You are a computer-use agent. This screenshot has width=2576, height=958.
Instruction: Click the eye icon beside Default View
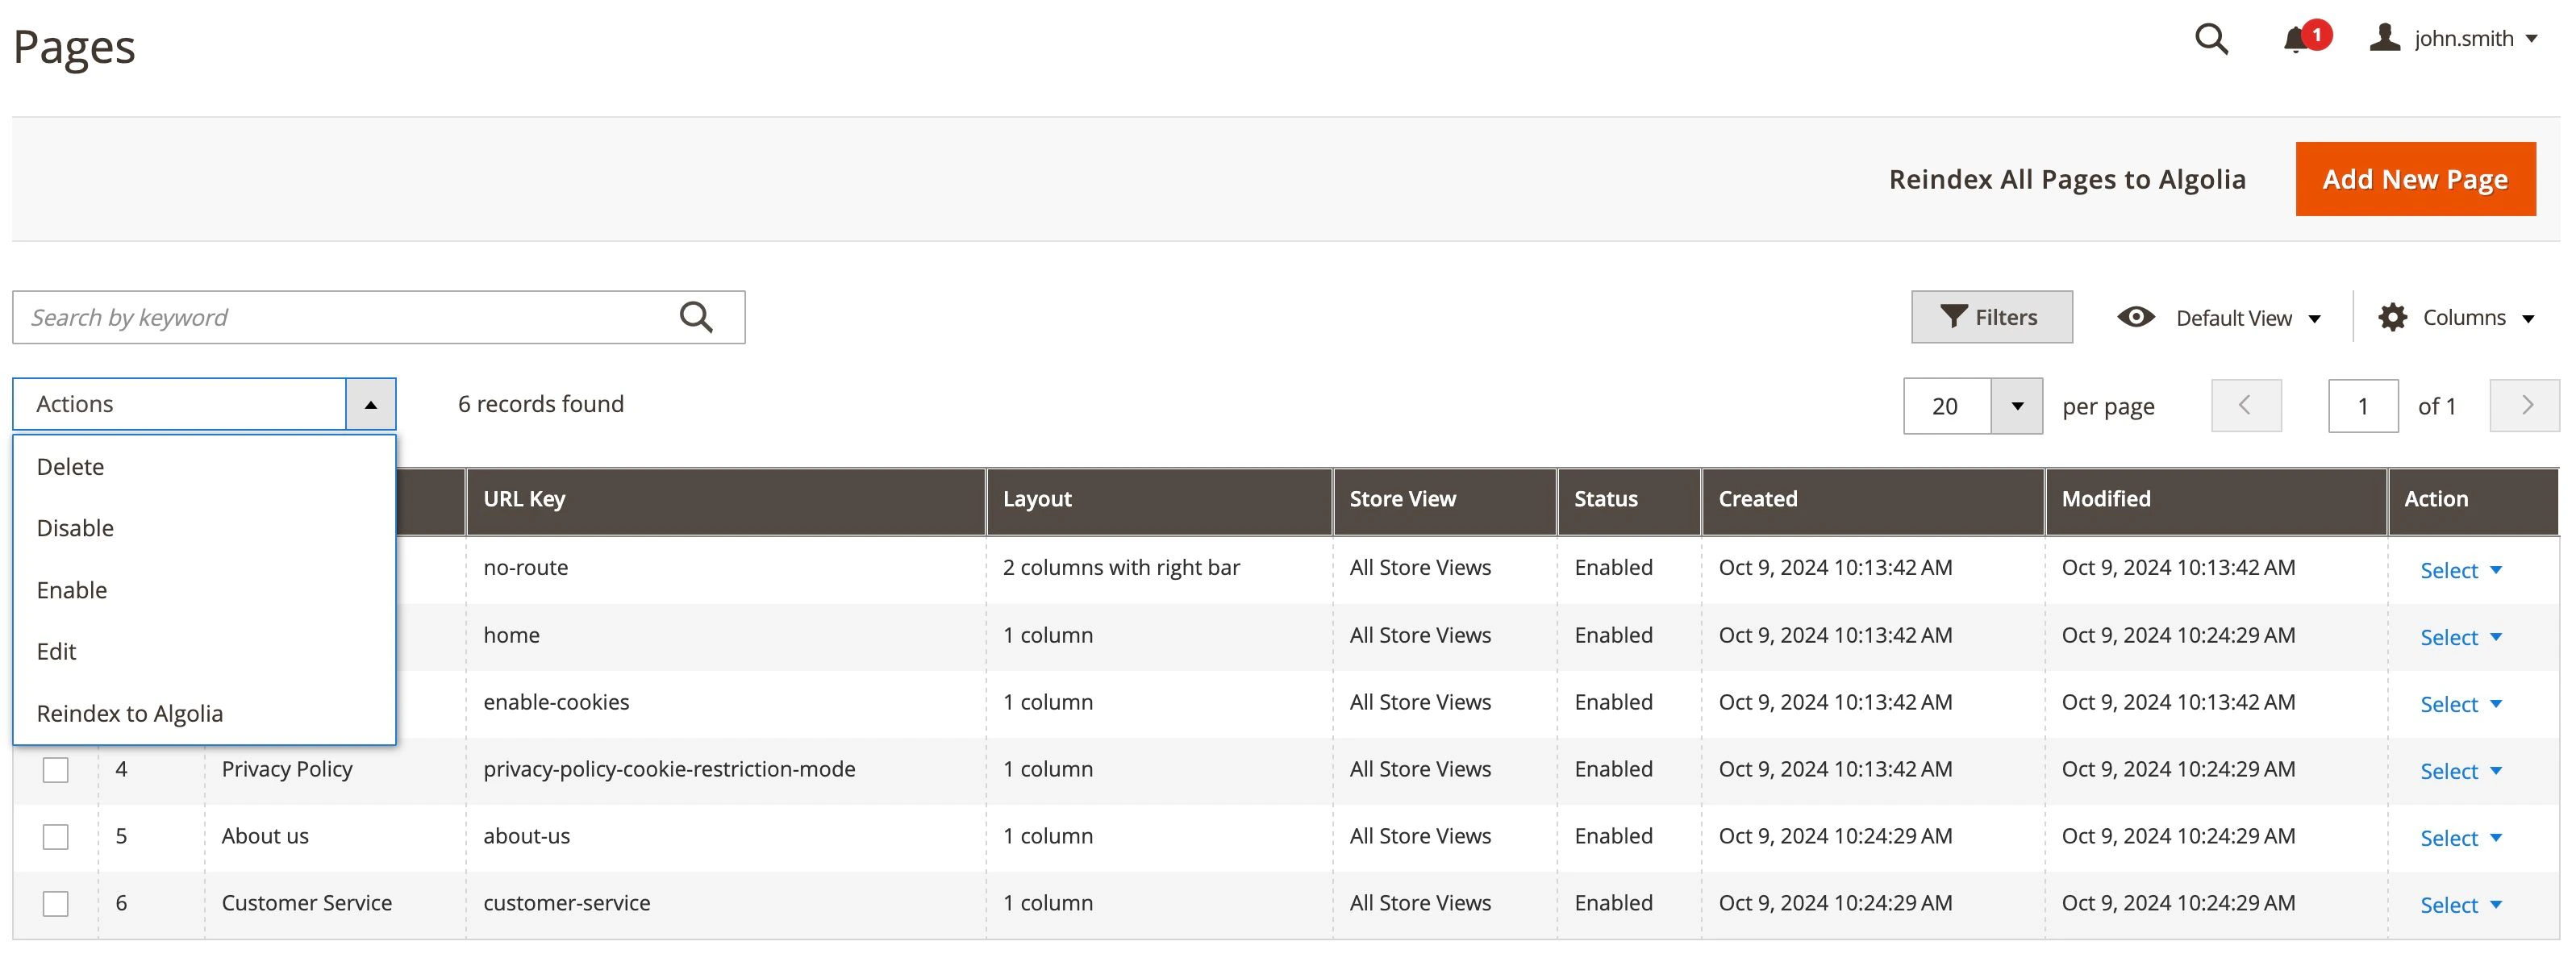[x=2137, y=317]
